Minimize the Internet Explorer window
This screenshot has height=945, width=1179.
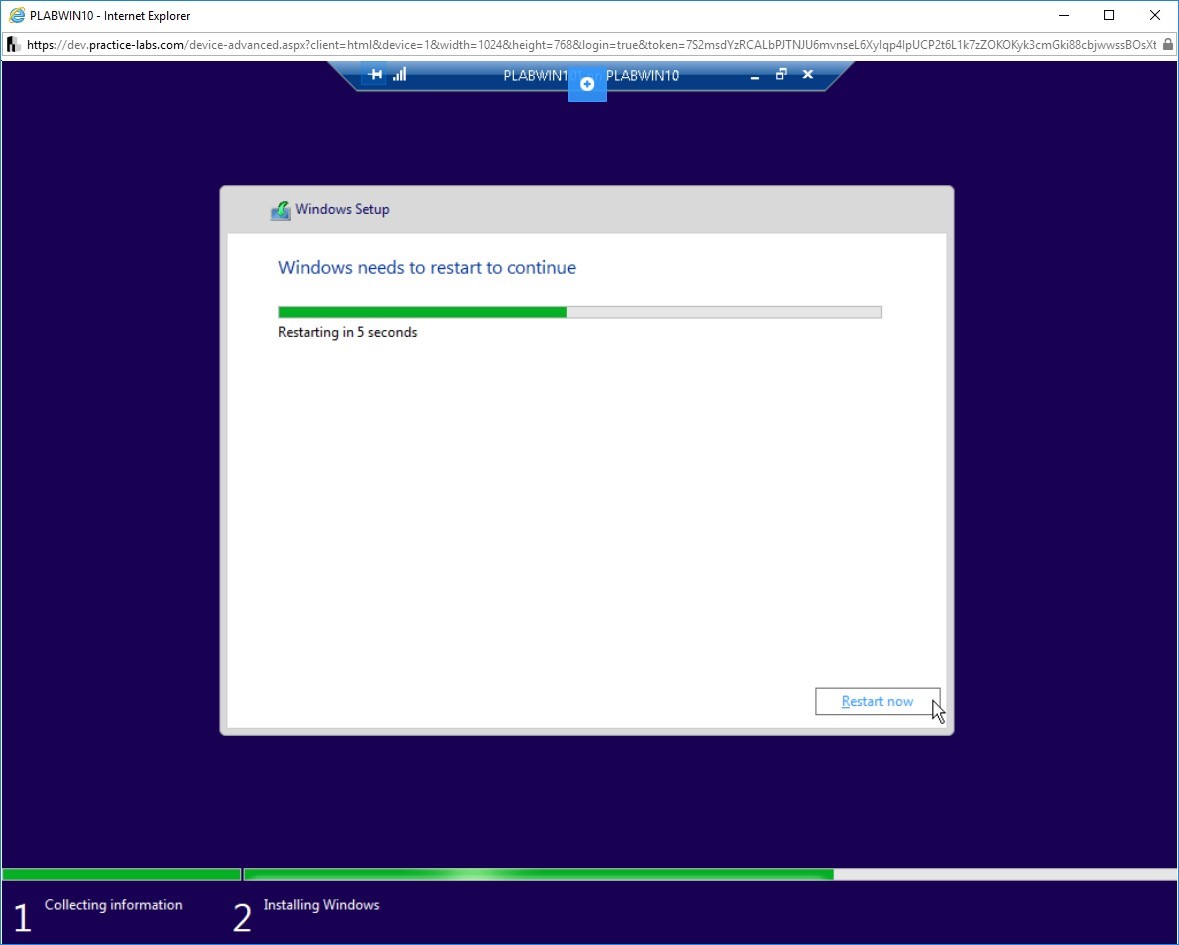click(x=1064, y=15)
